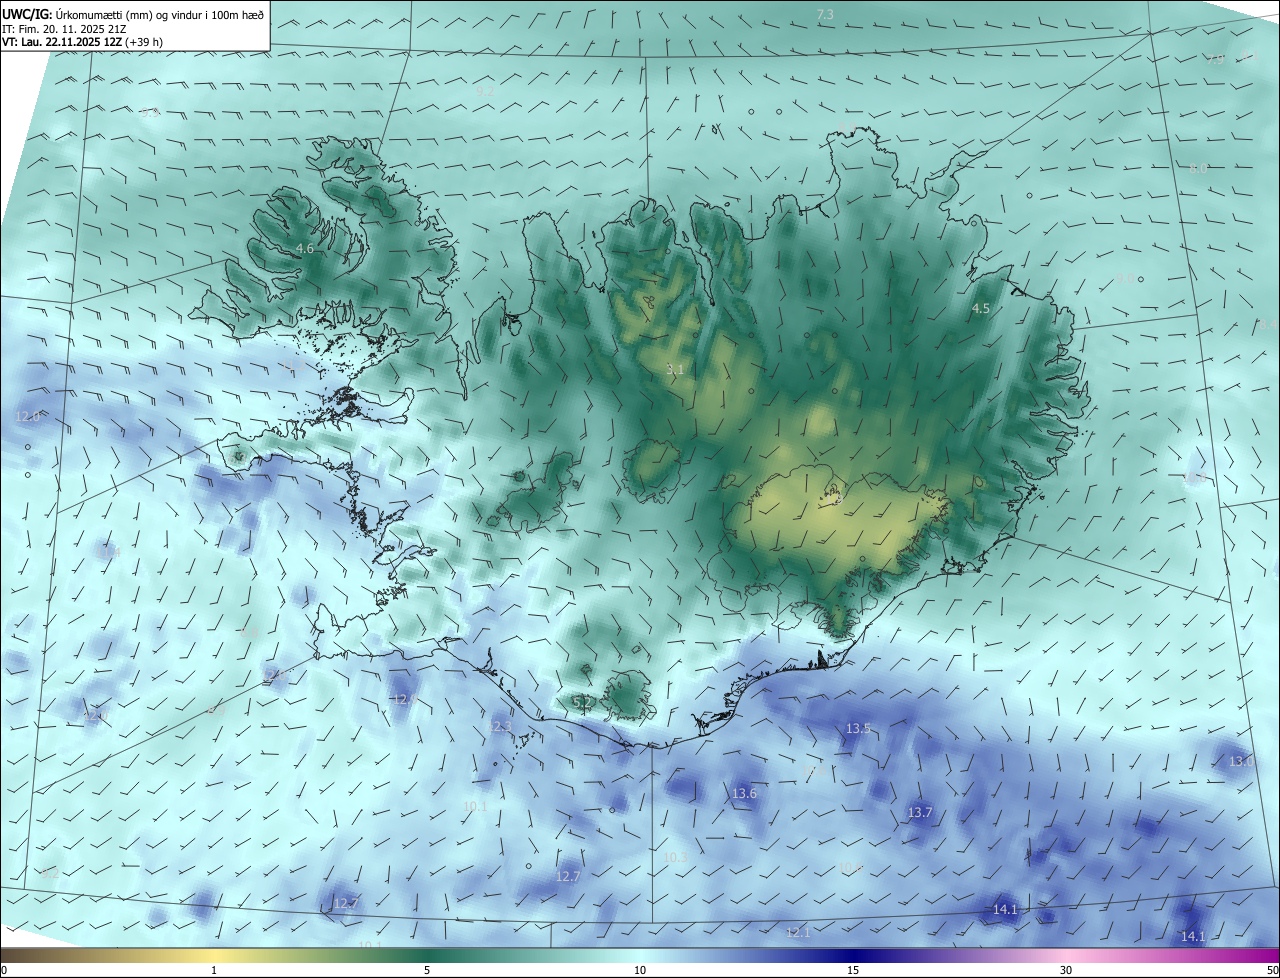Screen dimensions: 1280x978
Task: Click the 12.1 value label
Action: (798, 933)
